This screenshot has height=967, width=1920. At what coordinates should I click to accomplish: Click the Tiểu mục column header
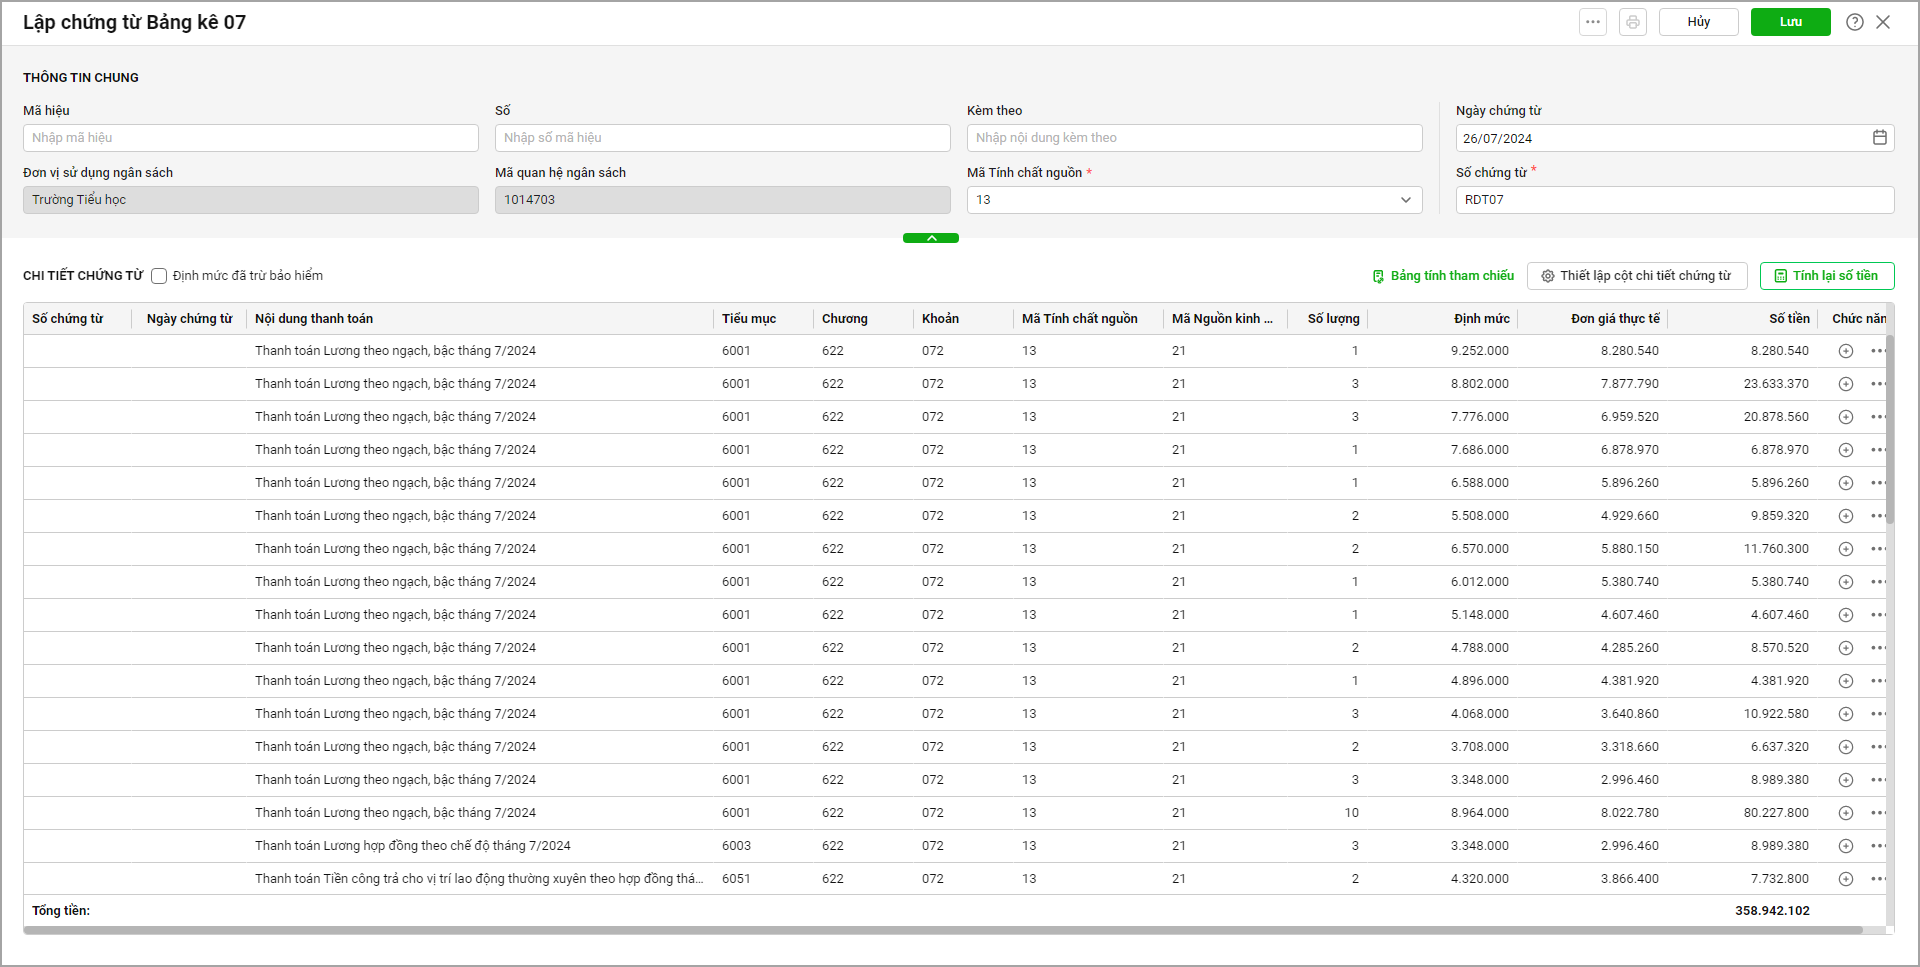[749, 319]
